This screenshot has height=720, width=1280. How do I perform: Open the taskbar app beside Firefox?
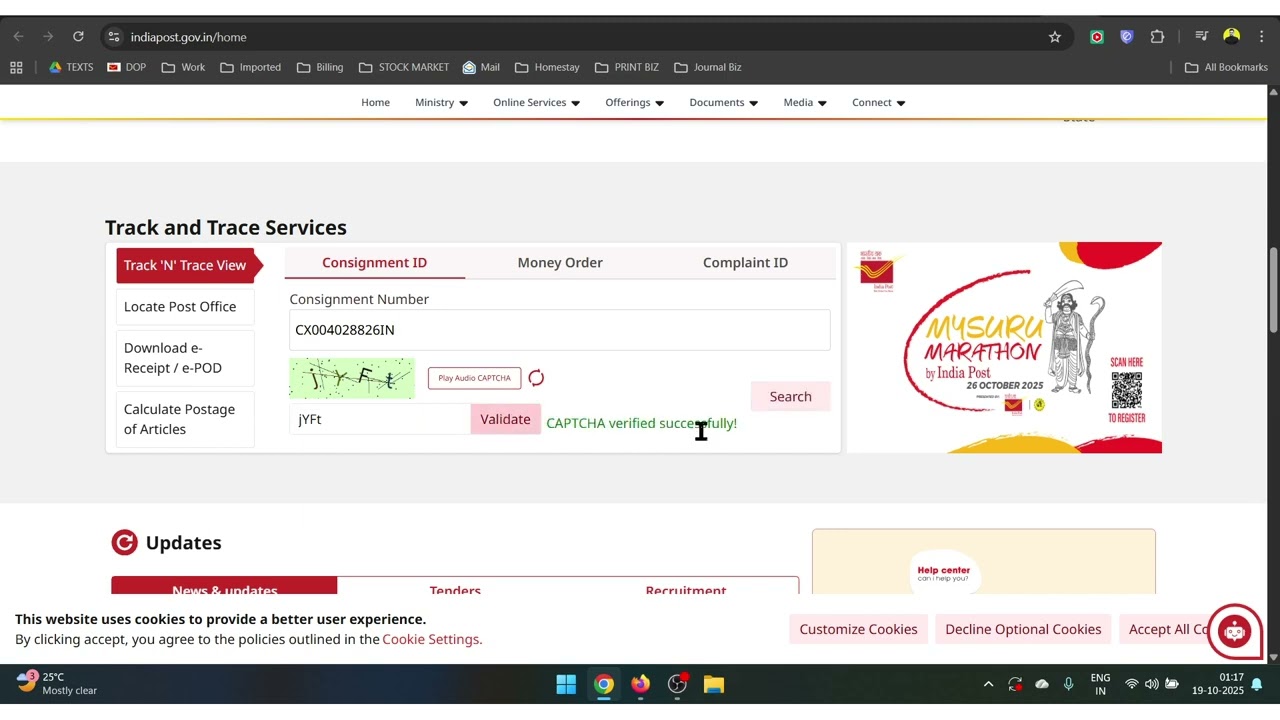point(678,684)
